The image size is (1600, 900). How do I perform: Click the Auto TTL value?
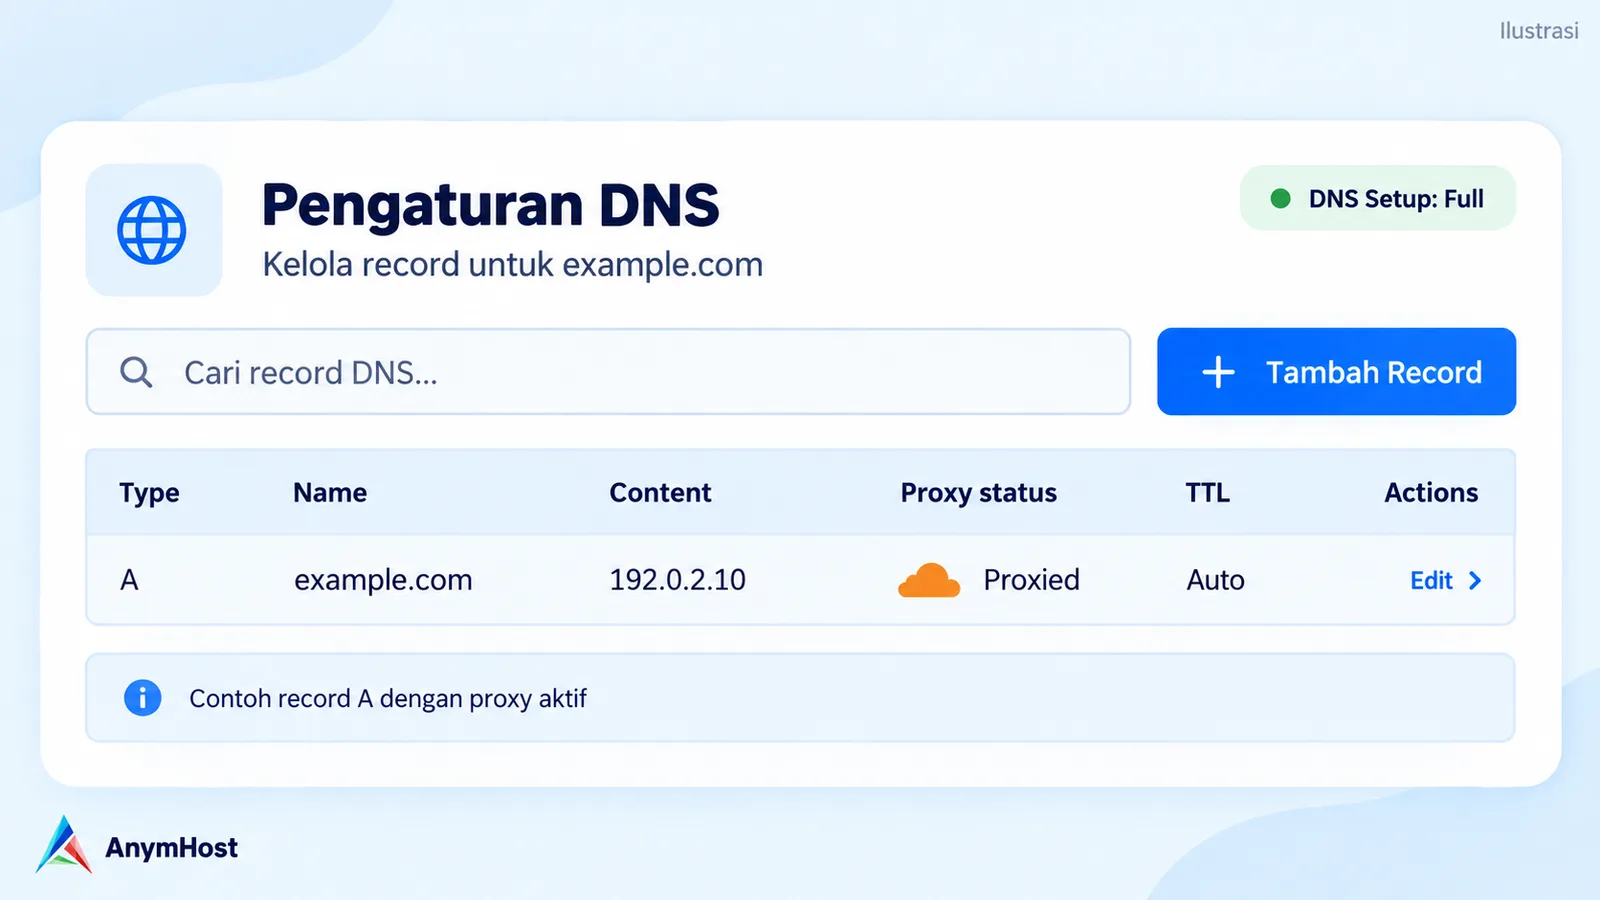(x=1215, y=580)
